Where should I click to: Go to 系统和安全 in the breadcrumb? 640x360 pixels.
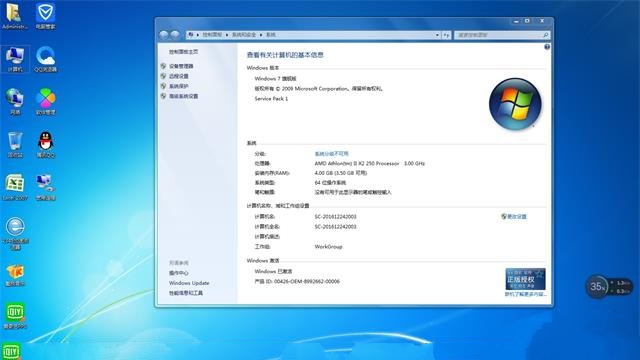244,35
